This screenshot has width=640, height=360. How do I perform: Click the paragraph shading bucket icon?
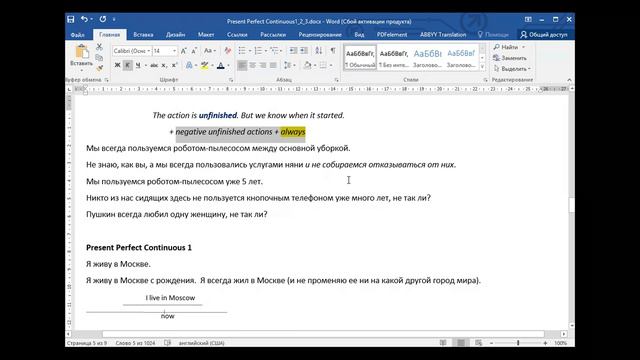tap(307, 65)
